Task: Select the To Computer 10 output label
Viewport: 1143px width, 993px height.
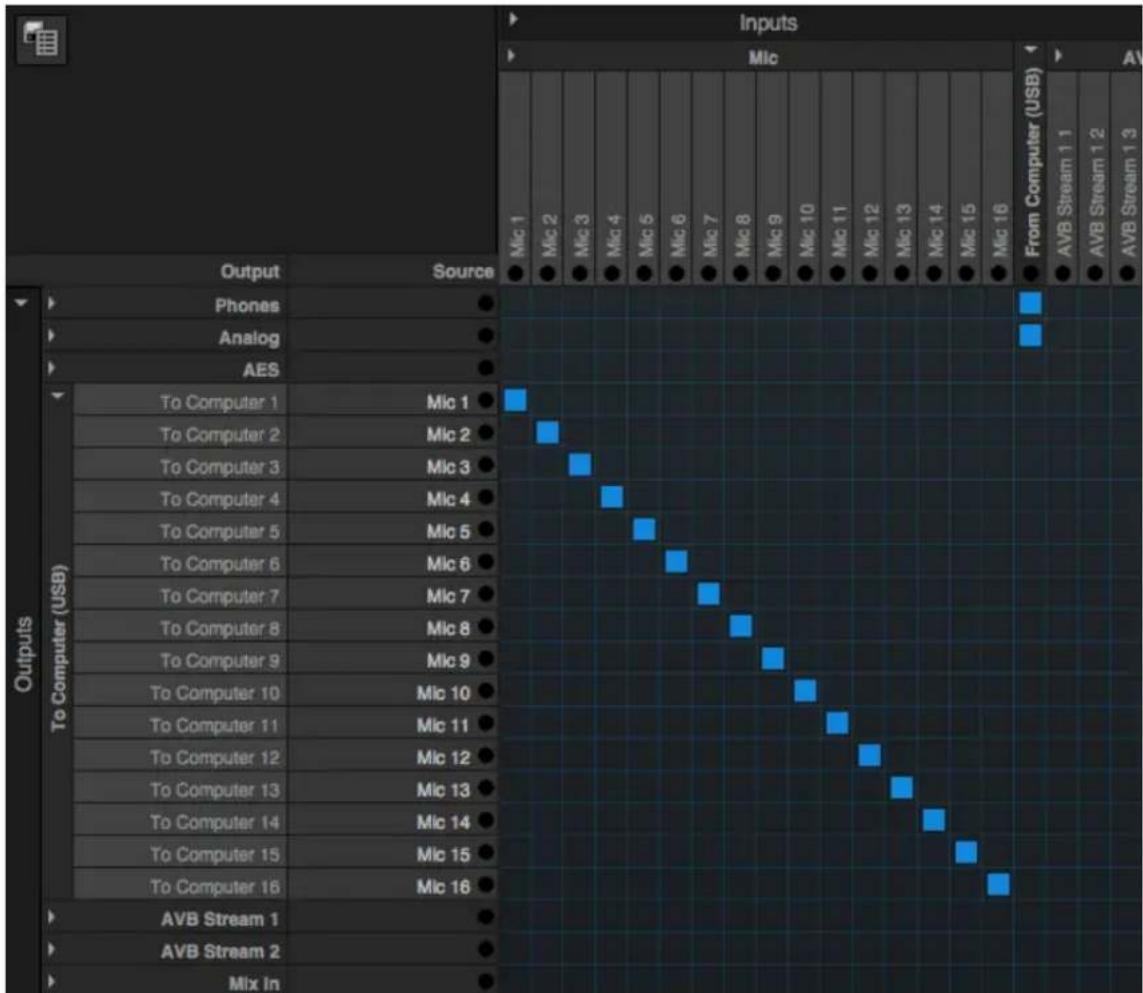Action: pyautogui.click(x=214, y=693)
